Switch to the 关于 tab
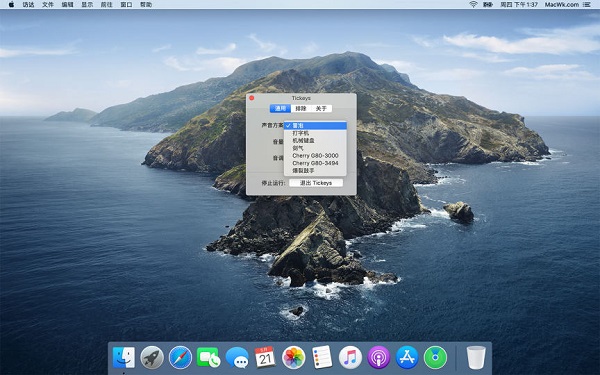Image resolution: width=600 pixels, height=375 pixels. point(321,109)
